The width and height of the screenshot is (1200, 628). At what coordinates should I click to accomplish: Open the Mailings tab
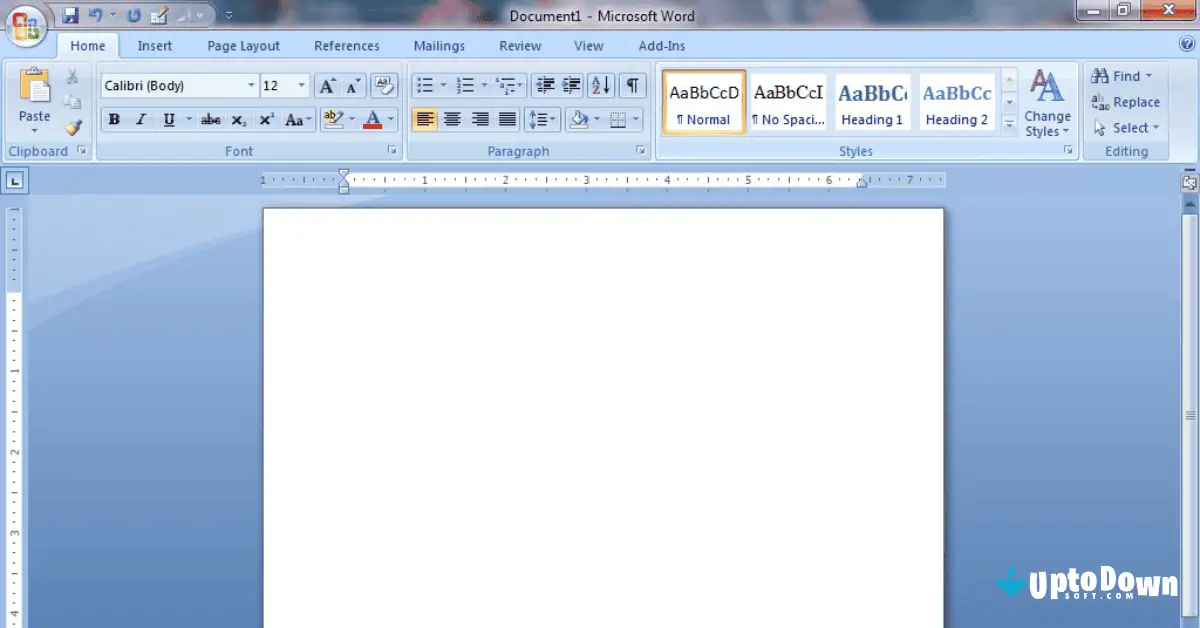coord(439,45)
